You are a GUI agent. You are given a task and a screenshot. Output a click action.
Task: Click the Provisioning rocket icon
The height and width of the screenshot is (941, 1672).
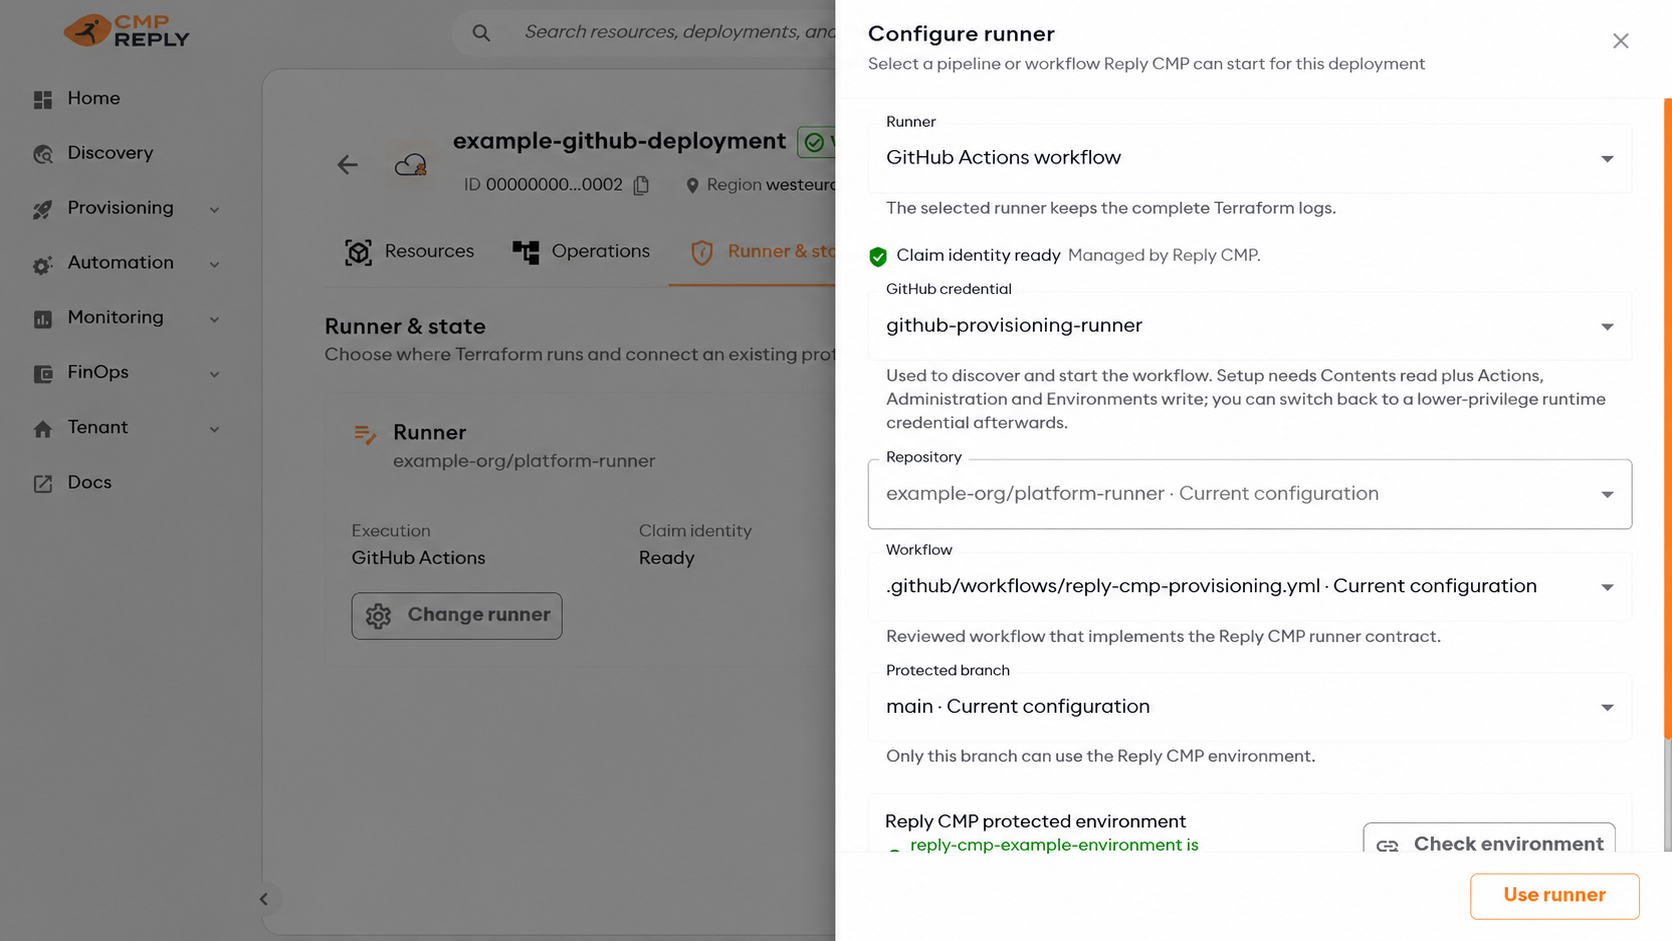43,209
